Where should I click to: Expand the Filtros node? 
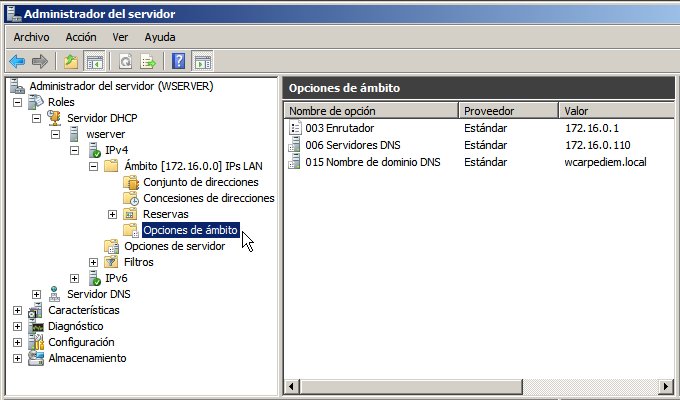(x=93, y=262)
